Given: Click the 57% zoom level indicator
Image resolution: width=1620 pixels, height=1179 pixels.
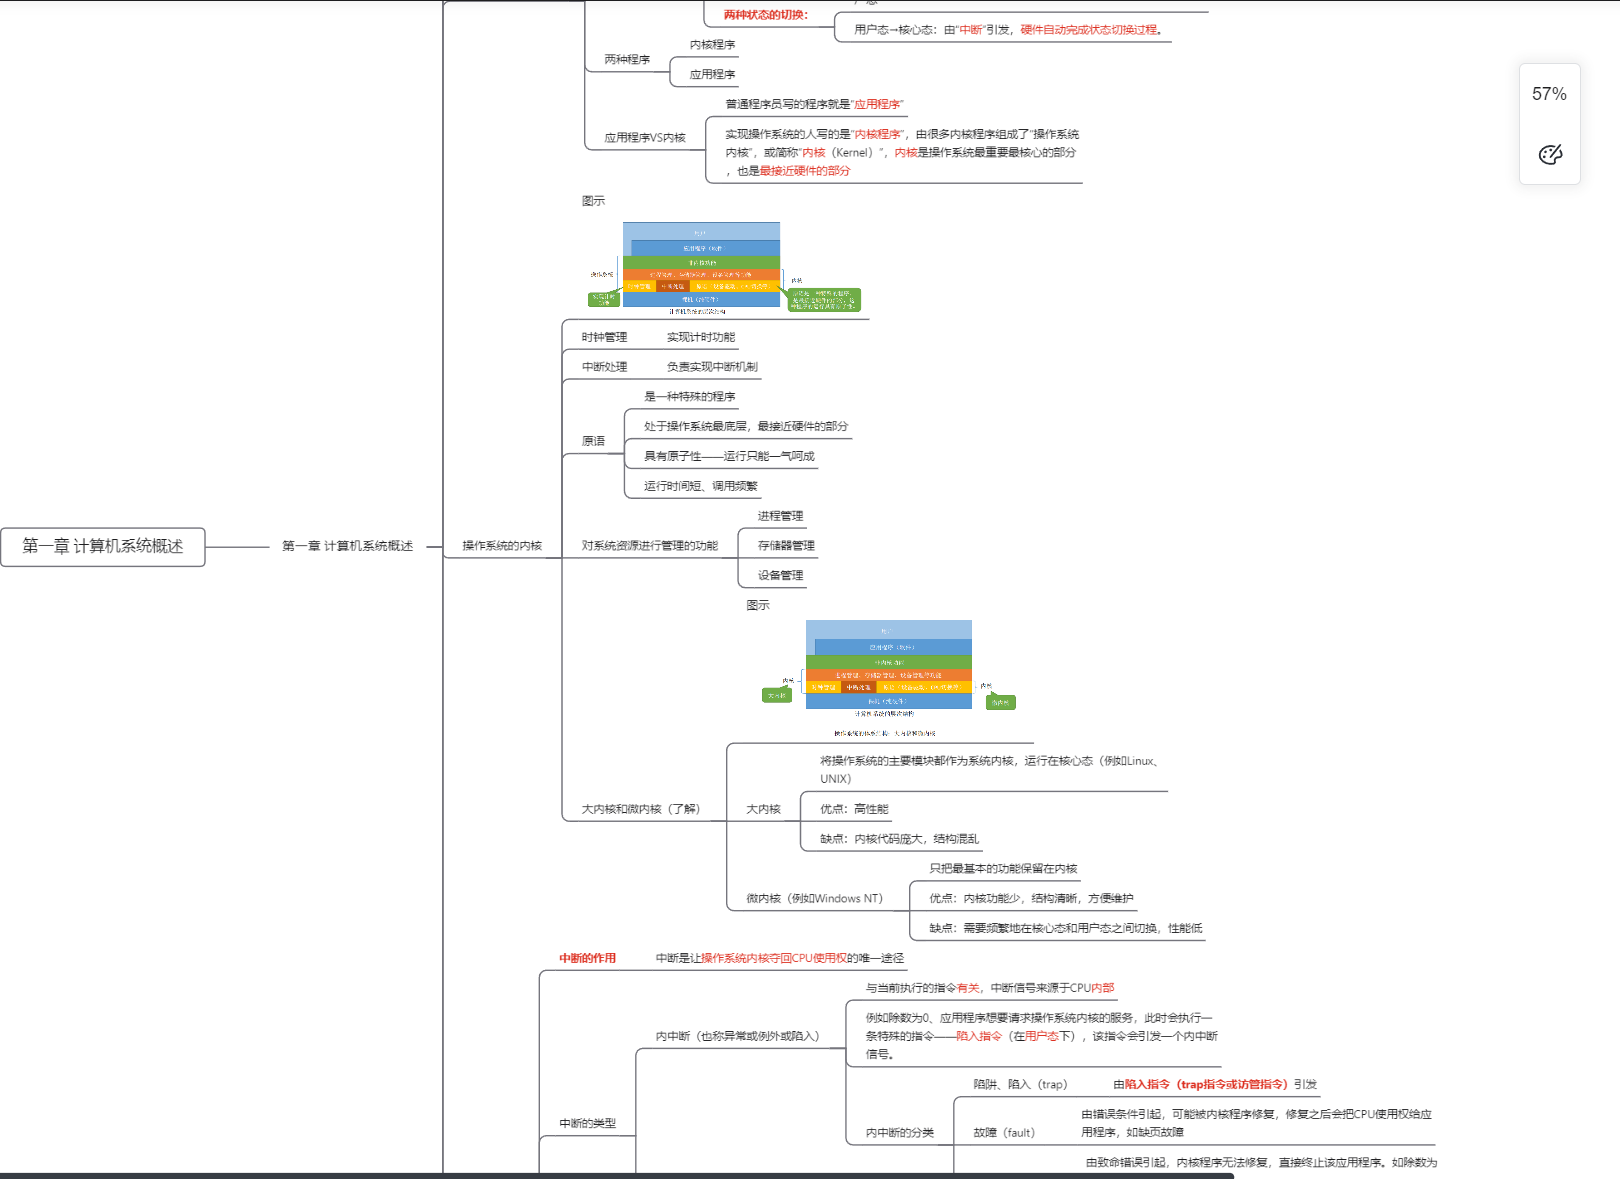Looking at the screenshot, I should click(x=1549, y=94).
